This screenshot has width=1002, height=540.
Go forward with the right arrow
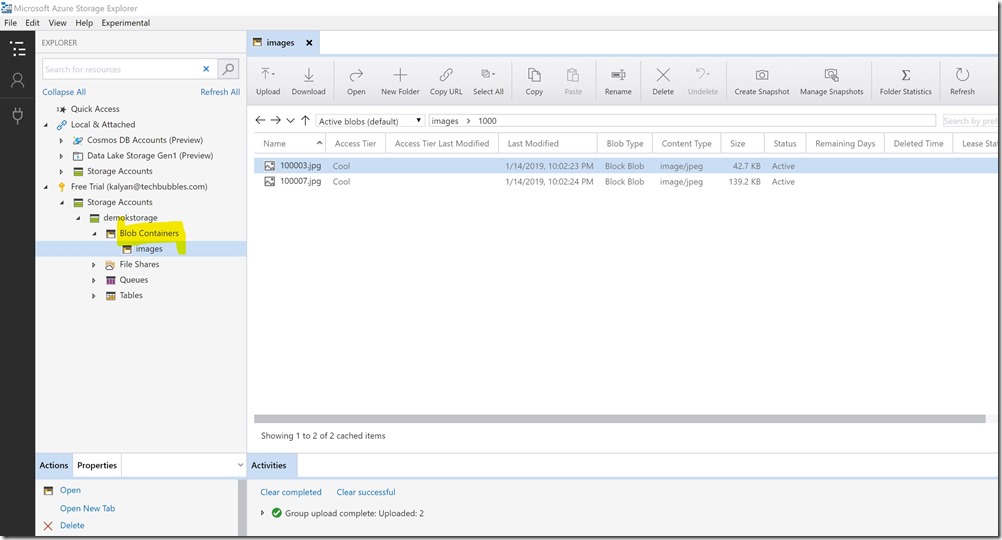point(275,120)
